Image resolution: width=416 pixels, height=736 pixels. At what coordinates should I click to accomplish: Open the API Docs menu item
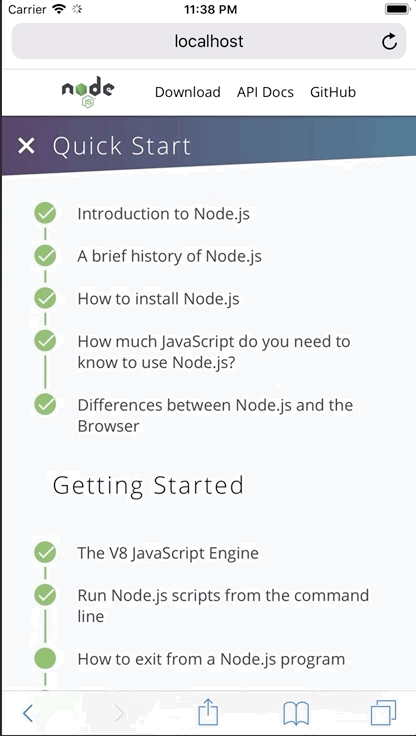(x=265, y=92)
